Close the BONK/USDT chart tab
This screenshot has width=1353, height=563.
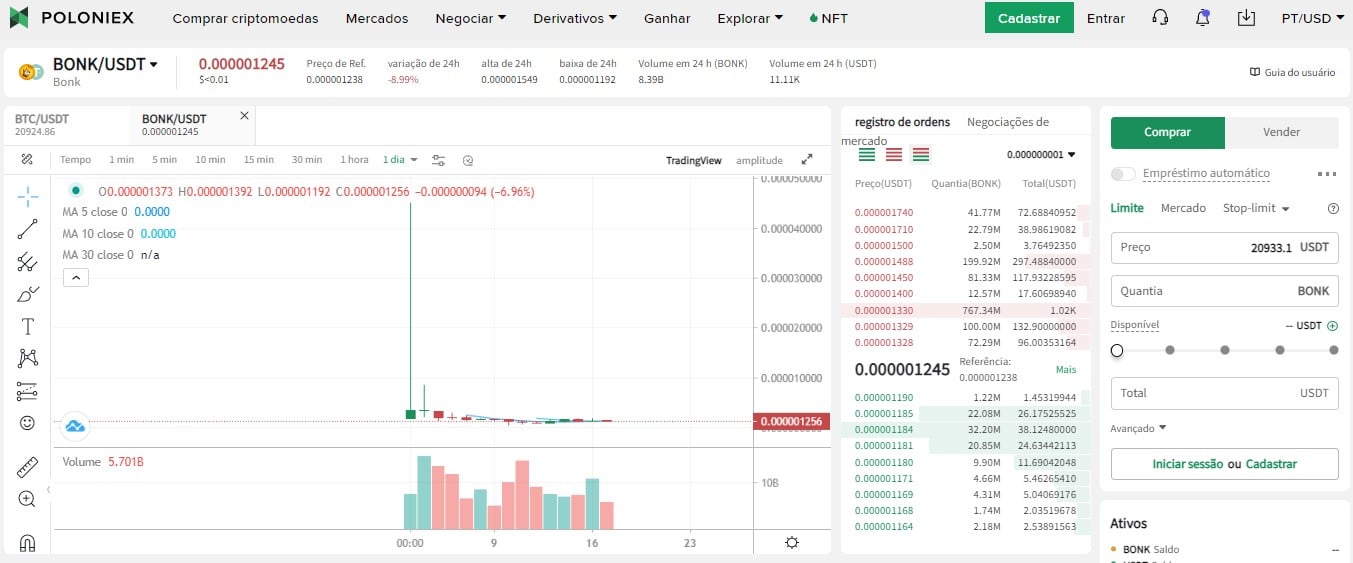tap(244, 116)
